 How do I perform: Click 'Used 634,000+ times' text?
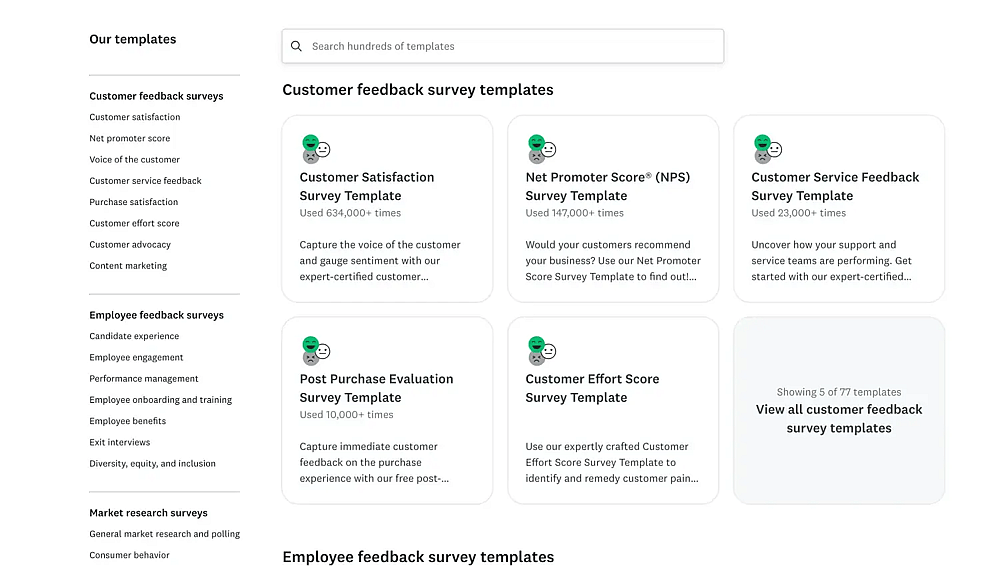click(350, 213)
